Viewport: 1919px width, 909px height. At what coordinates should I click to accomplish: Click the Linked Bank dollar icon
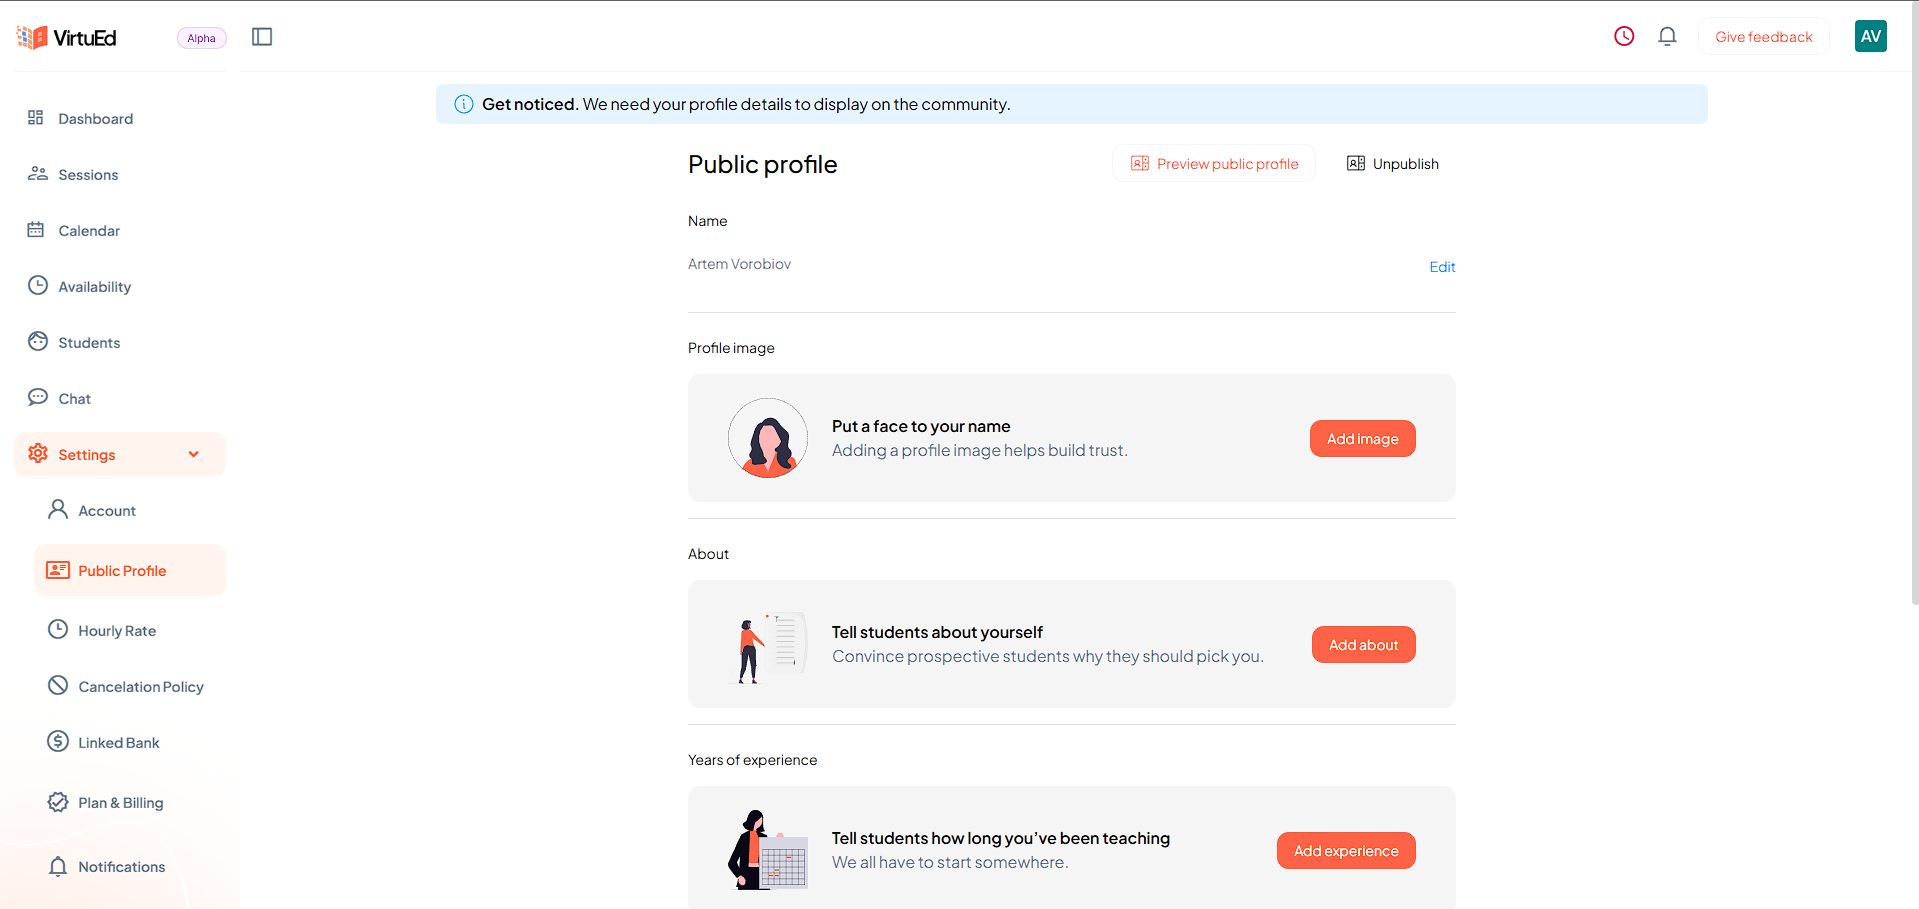coord(58,742)
